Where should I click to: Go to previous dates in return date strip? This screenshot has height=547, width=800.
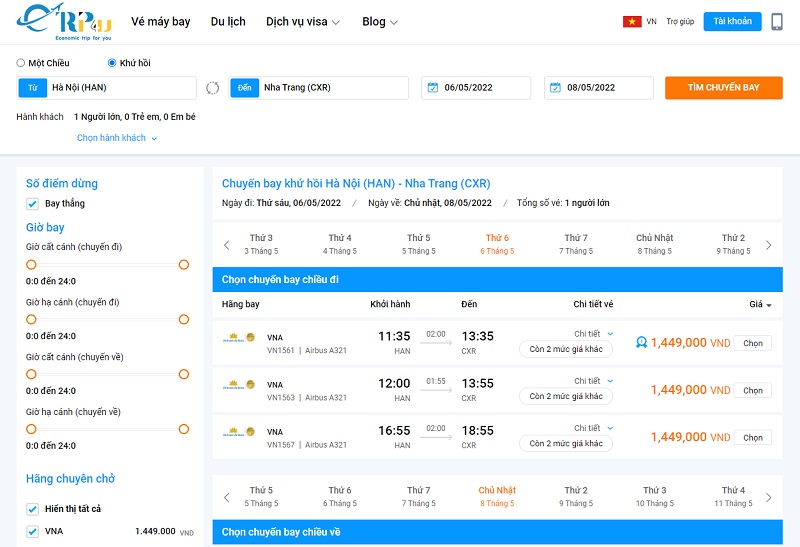(227, 497)
